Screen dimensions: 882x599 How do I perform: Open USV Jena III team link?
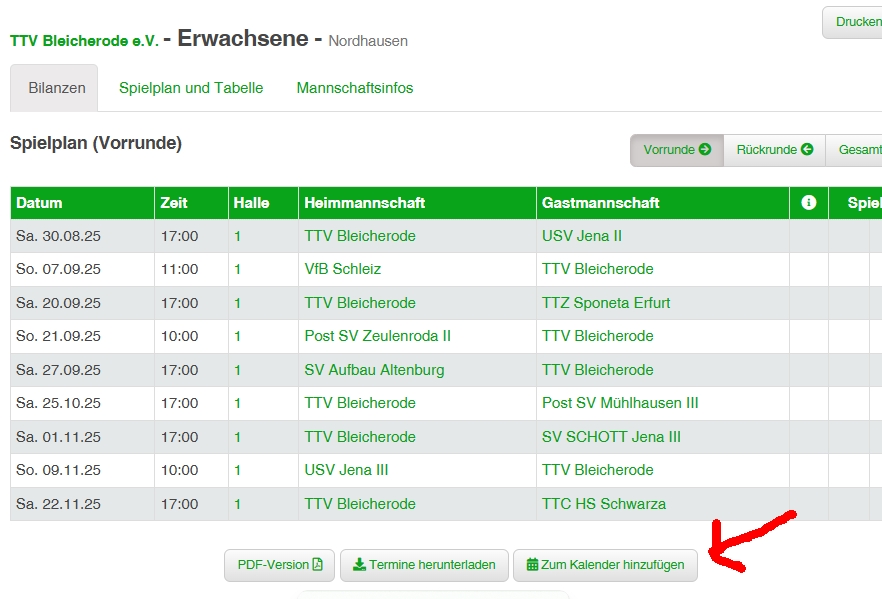click(x=346, y=470)
